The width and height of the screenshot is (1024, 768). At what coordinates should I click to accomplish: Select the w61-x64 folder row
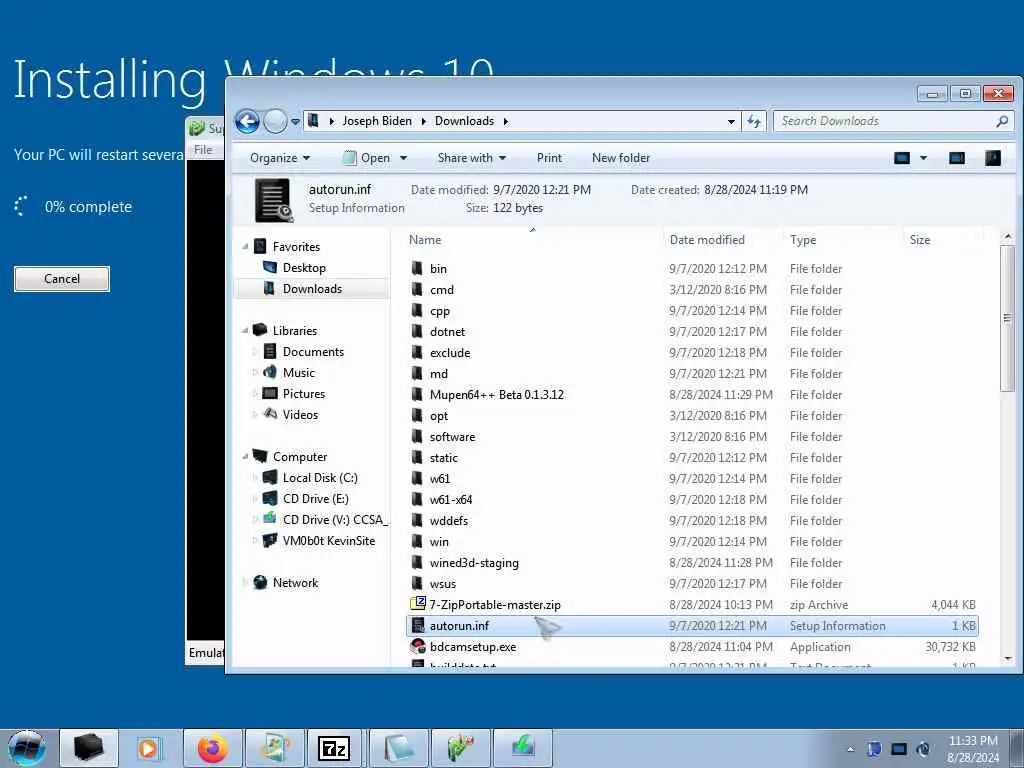pyautogui.click(x=692, y=500)
